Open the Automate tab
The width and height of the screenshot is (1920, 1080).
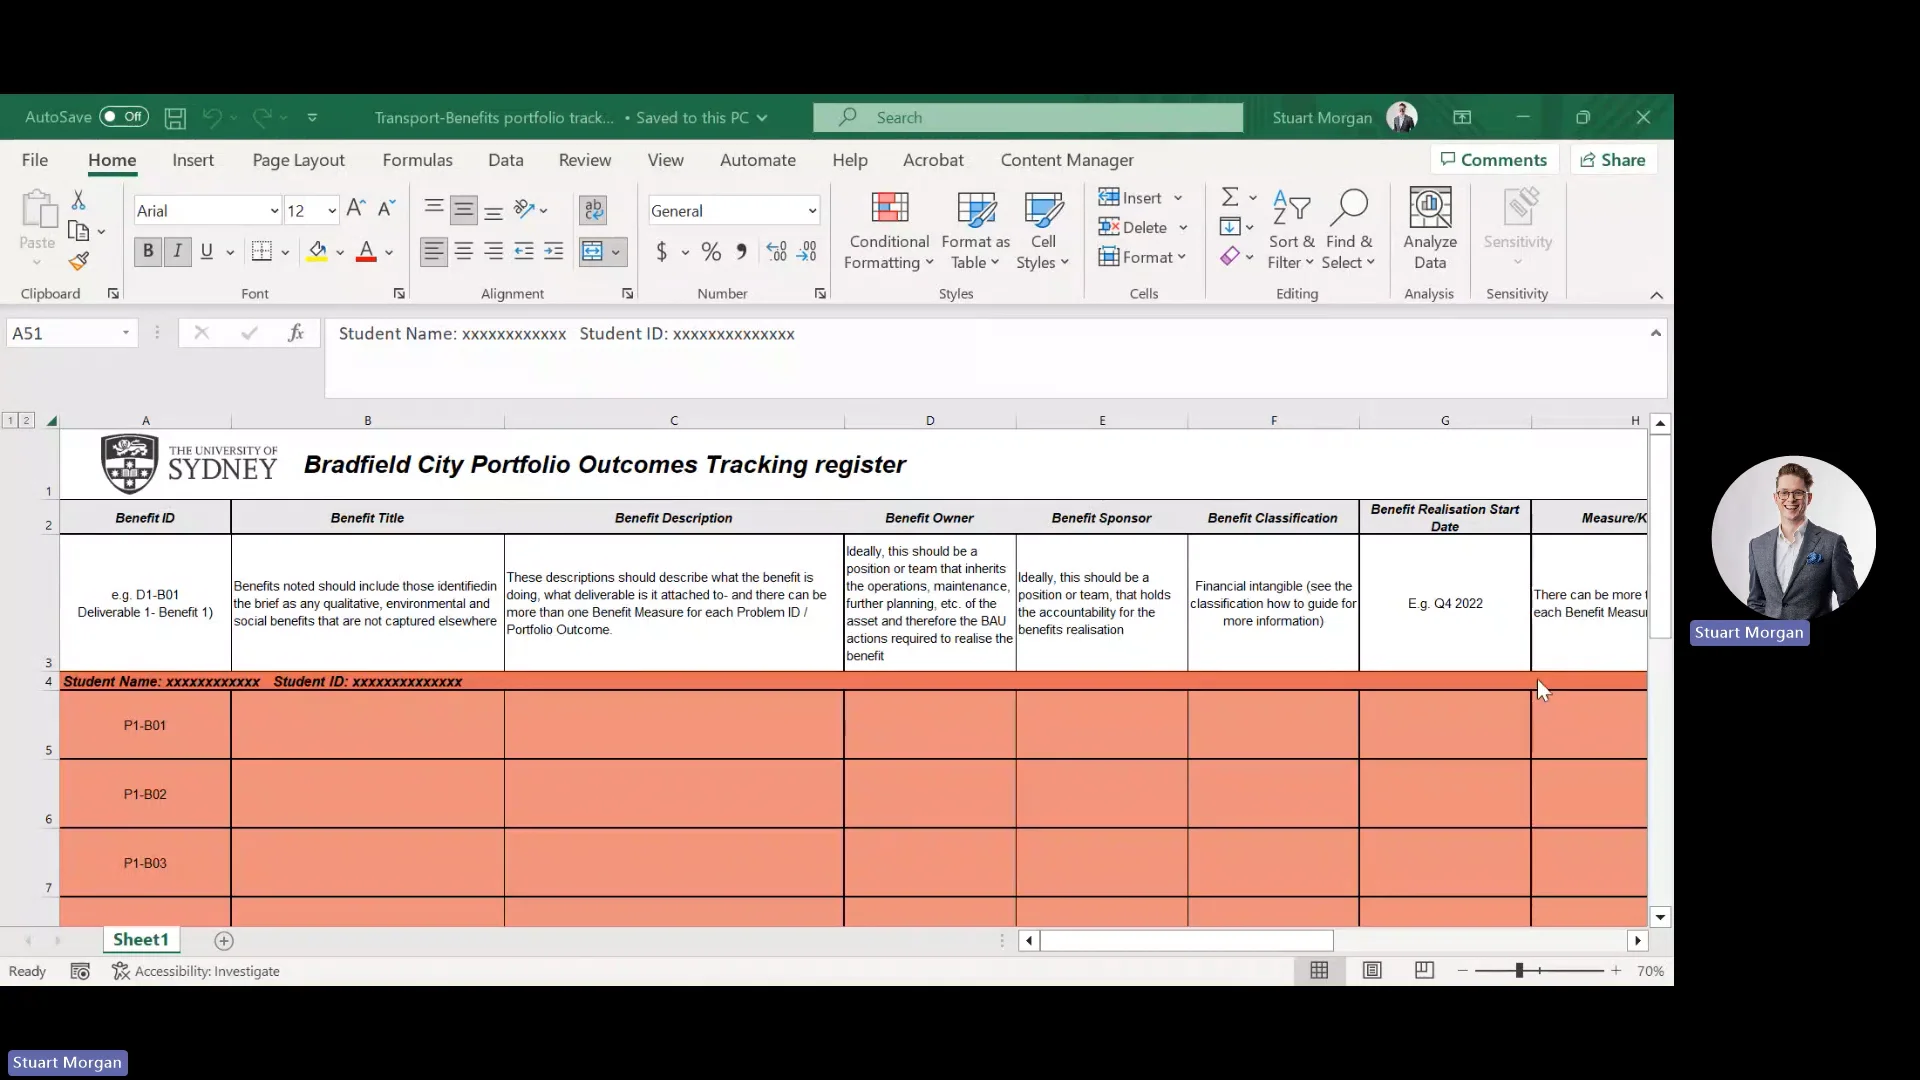[x=757, y=160]
